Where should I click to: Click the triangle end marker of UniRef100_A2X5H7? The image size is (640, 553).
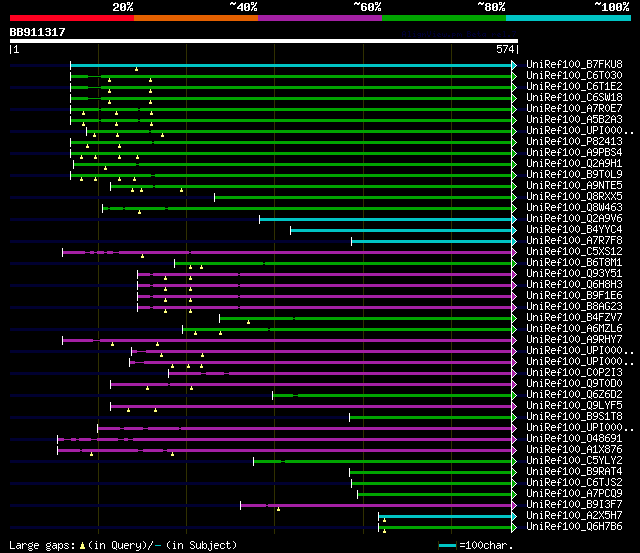pos(514,517)
